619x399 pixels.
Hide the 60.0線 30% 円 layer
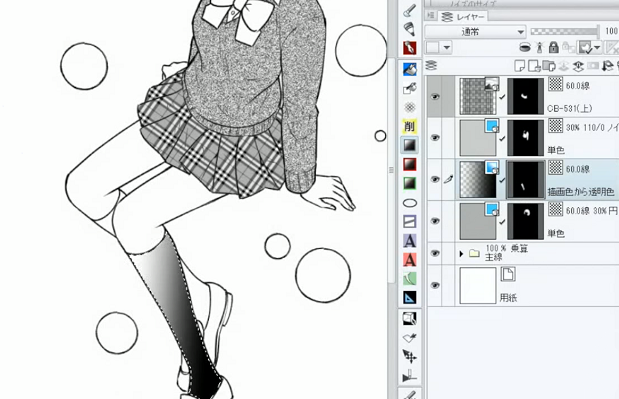click(435, 221)
